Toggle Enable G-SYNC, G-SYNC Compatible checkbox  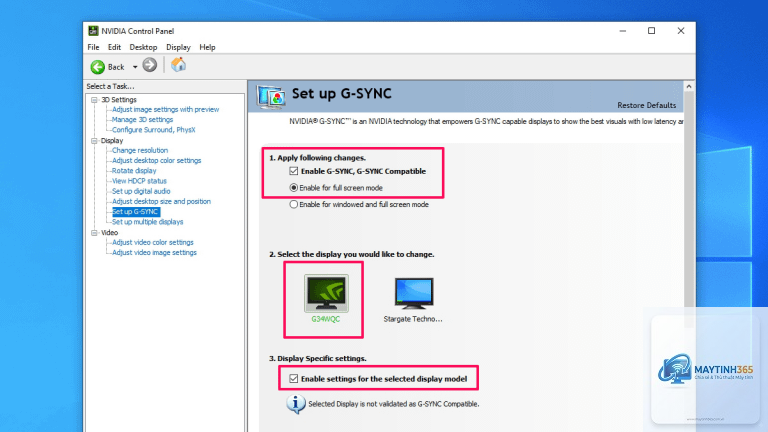(x=293, y=171)
